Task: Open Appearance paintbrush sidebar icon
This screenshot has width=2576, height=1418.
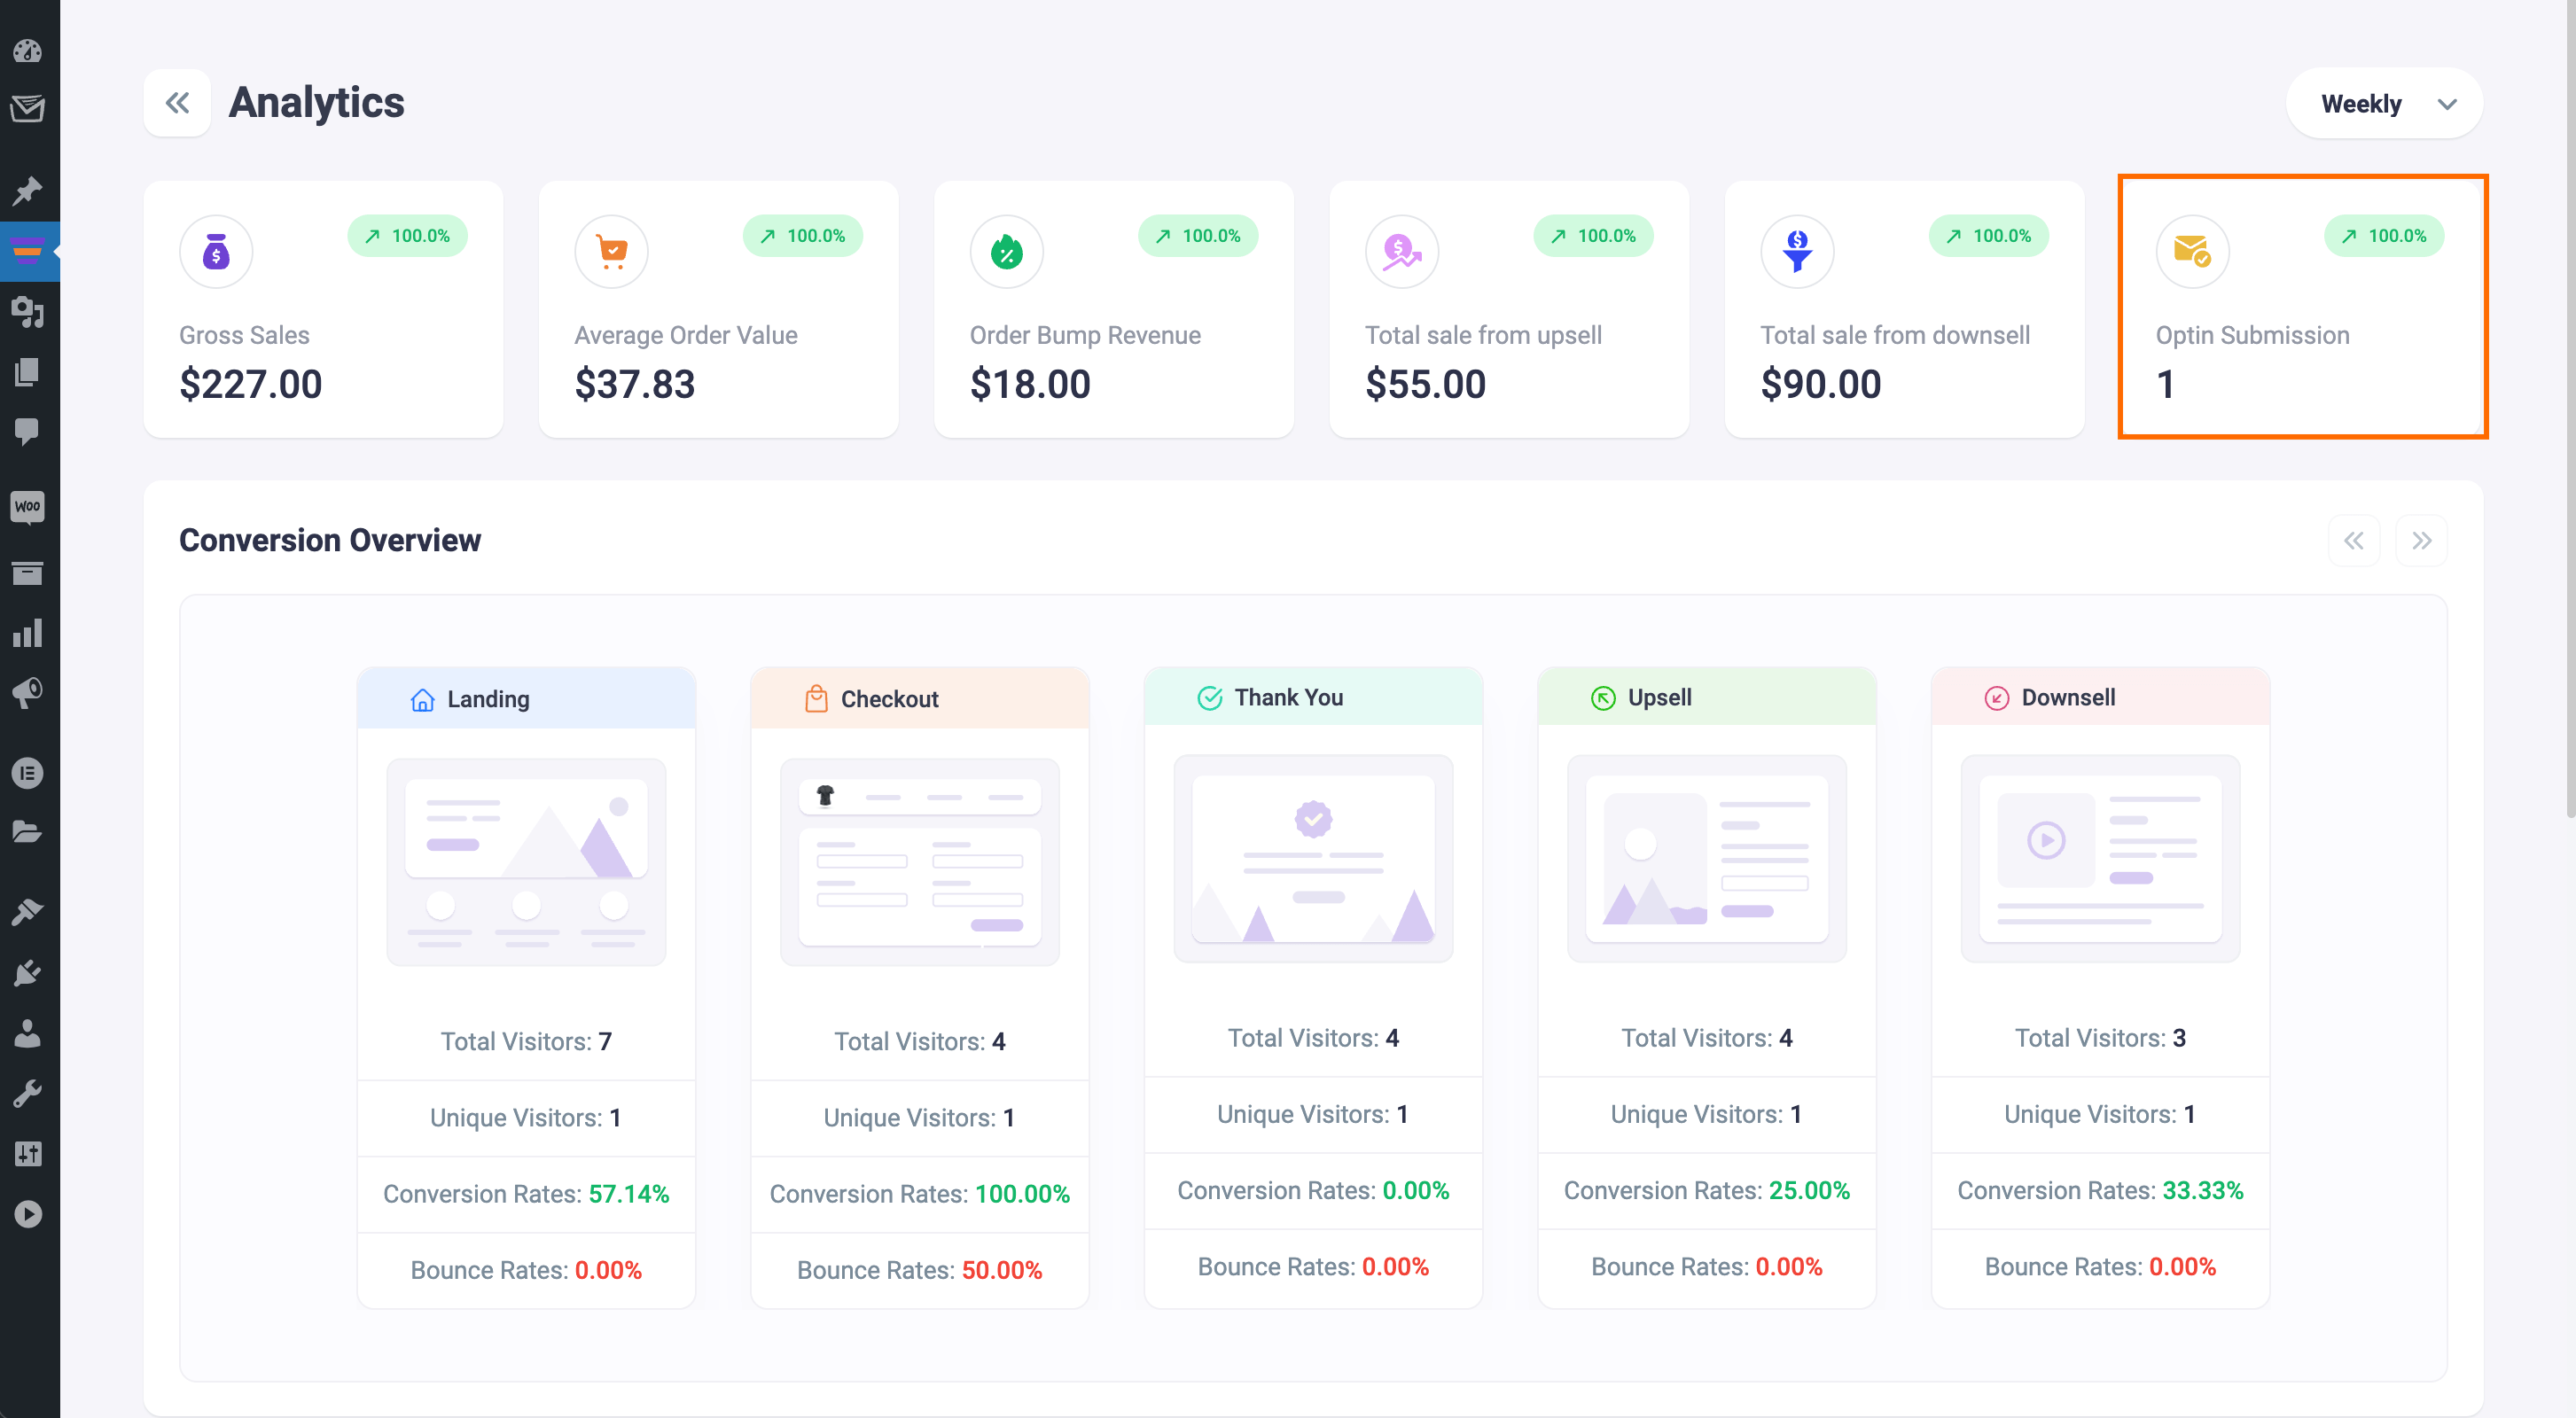Action: pyautogui.click(x=28, y=912)
